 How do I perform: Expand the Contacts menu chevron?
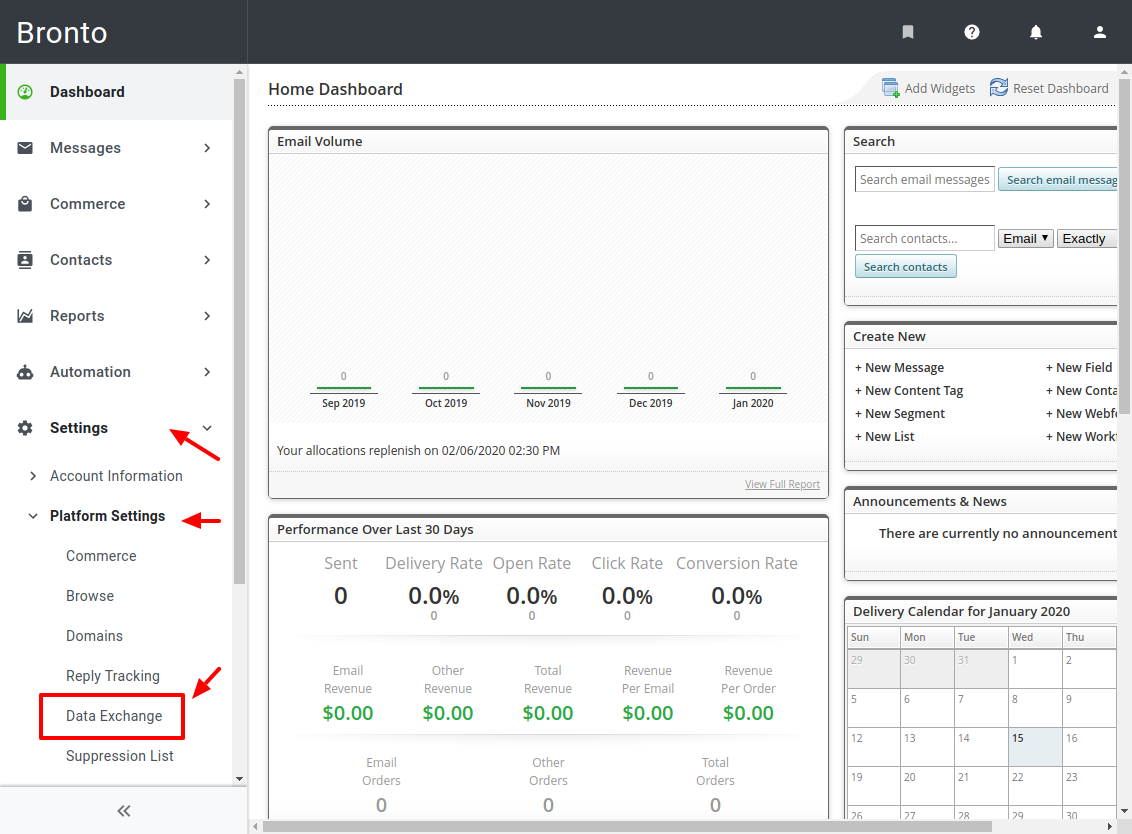point(207,260)
